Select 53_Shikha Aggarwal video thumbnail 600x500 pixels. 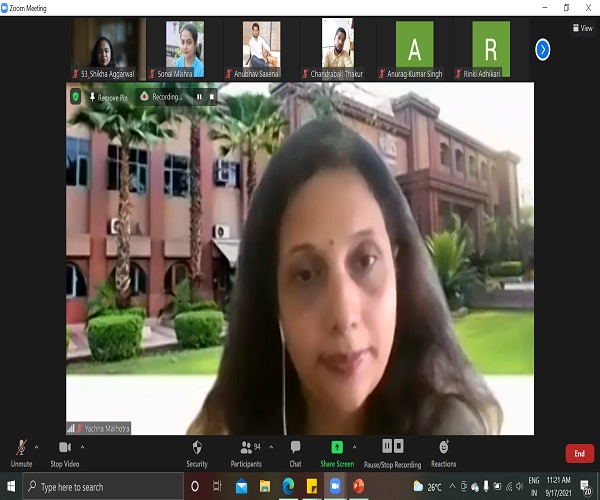point(109,48)
